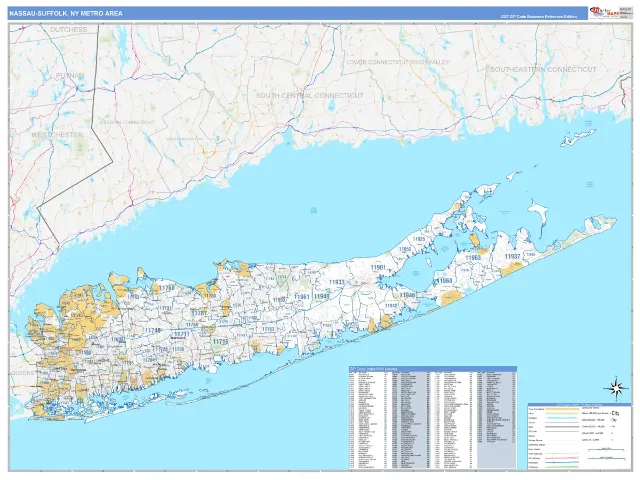Select ZIP code 11746 on the map
Screen dimensions: 640x480
[x=153, y=330]
